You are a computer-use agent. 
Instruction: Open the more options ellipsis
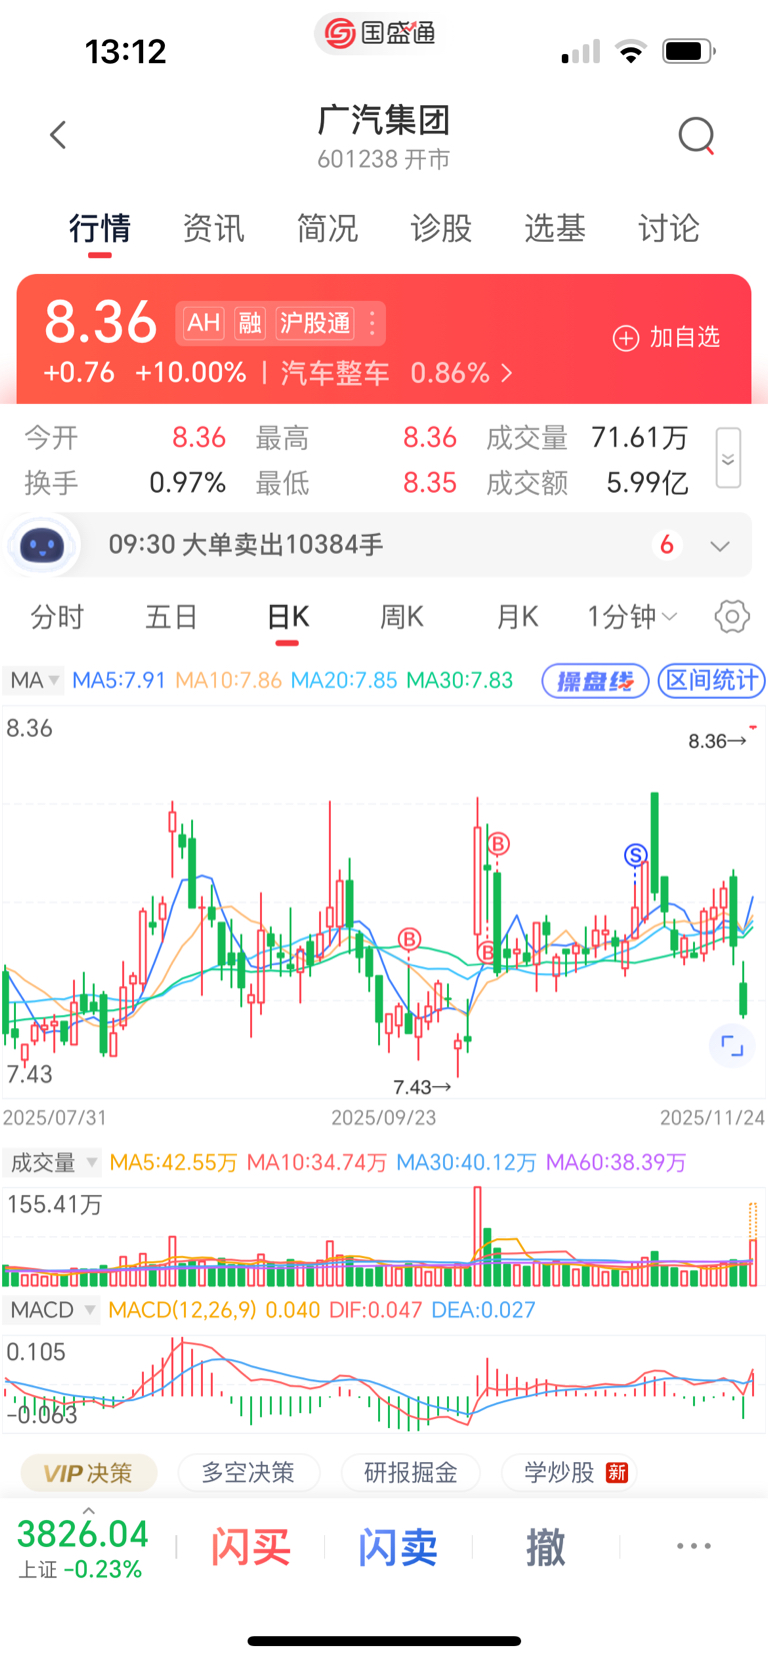tap(694, 1546)
